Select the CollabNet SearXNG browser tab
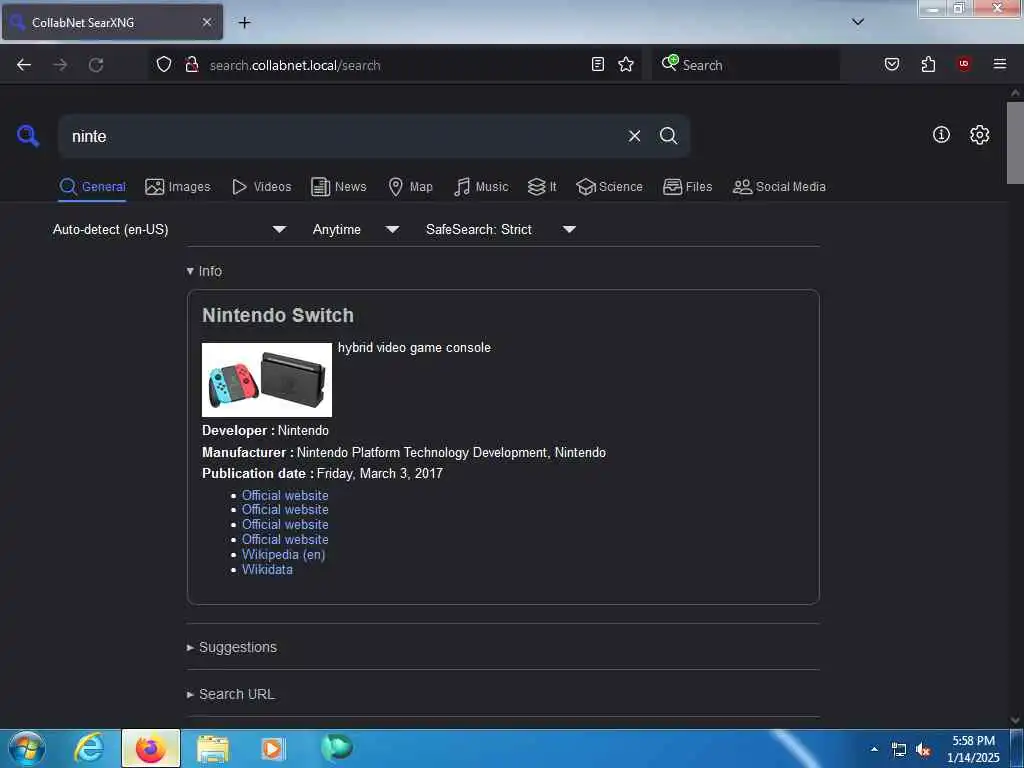Image resolution: width=1024 pixels, height=768 pixels. (112, 22)
